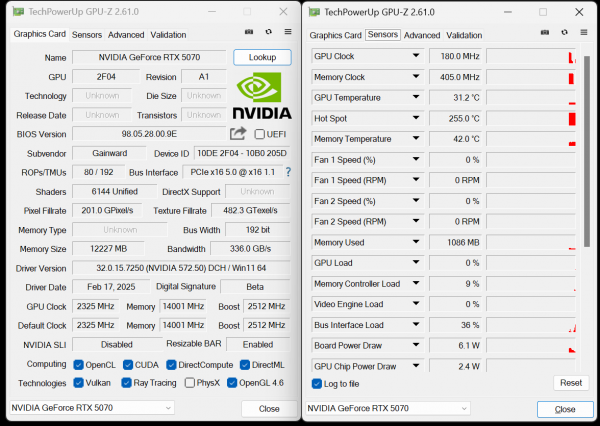This screenshot has width=600, height=426.
Task: Click the refresh icon in Graphics Card window
Action: point(268,33)
